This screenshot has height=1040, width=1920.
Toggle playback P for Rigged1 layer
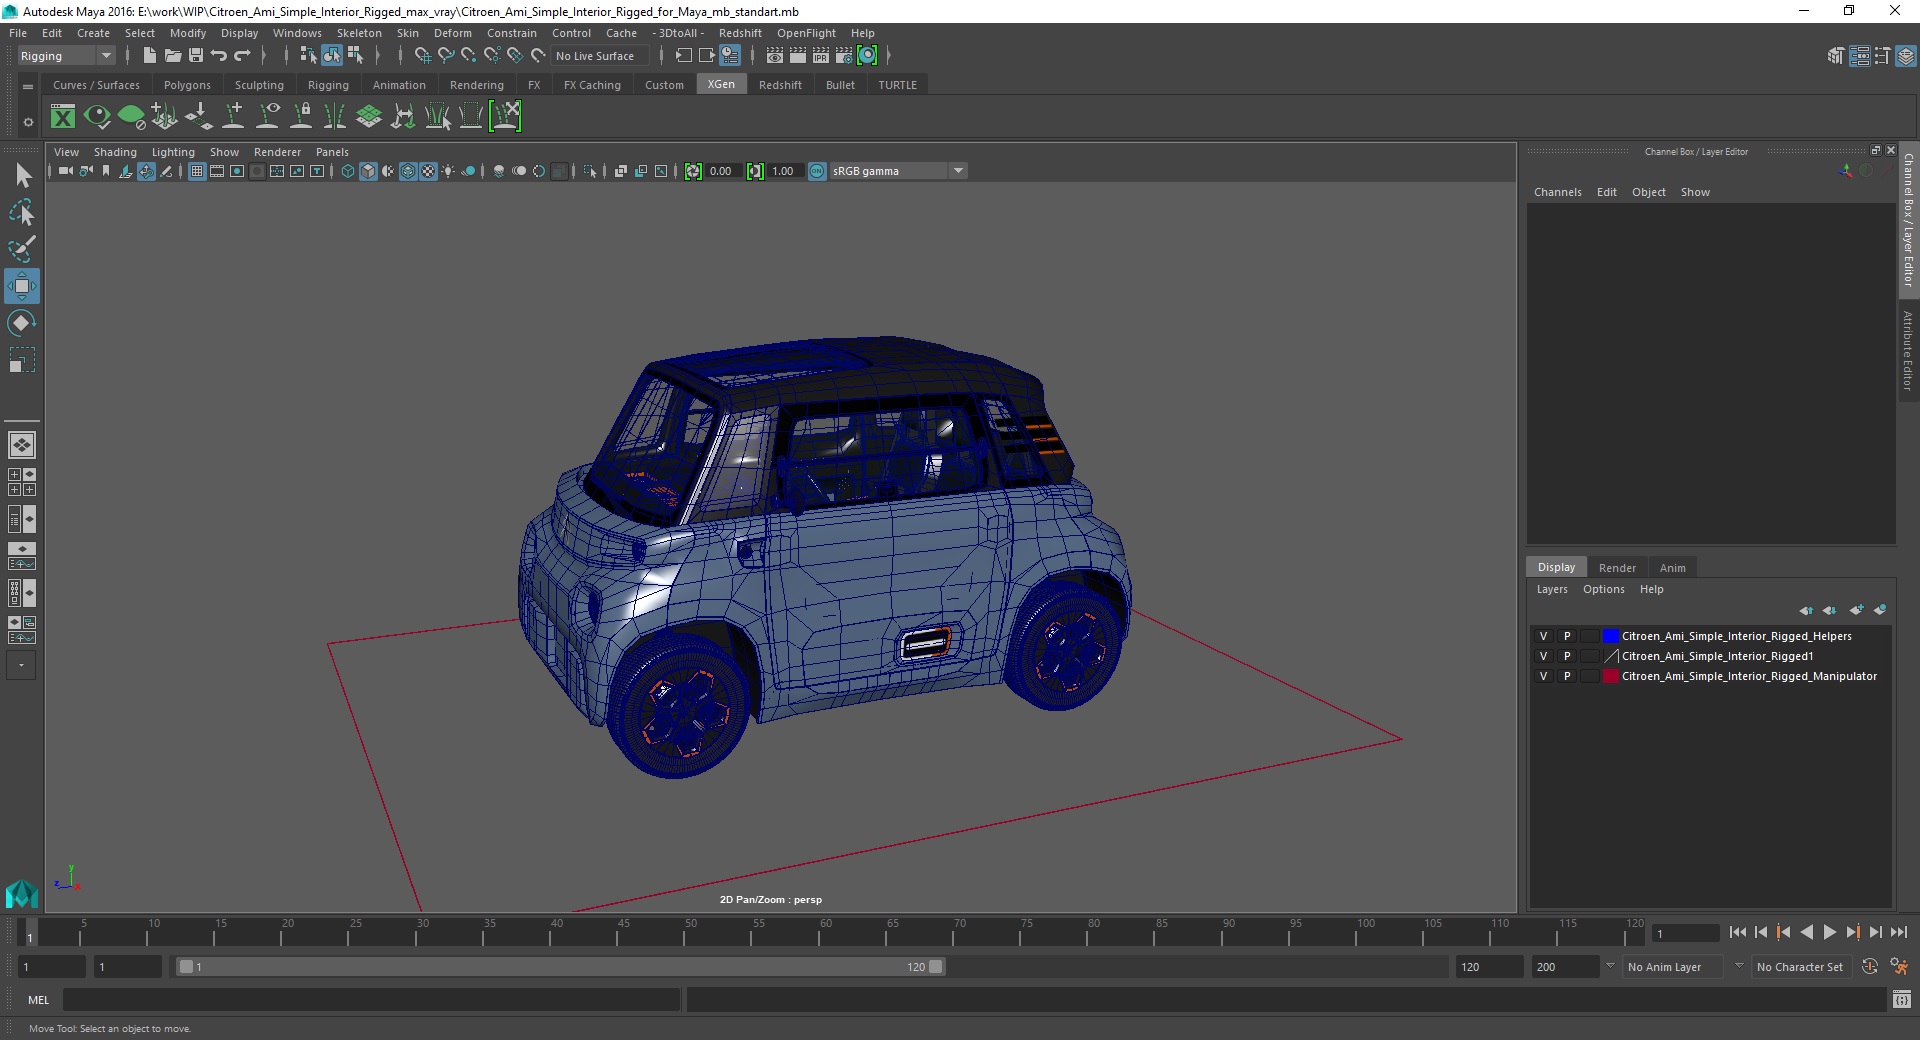tap(1567, 656)
